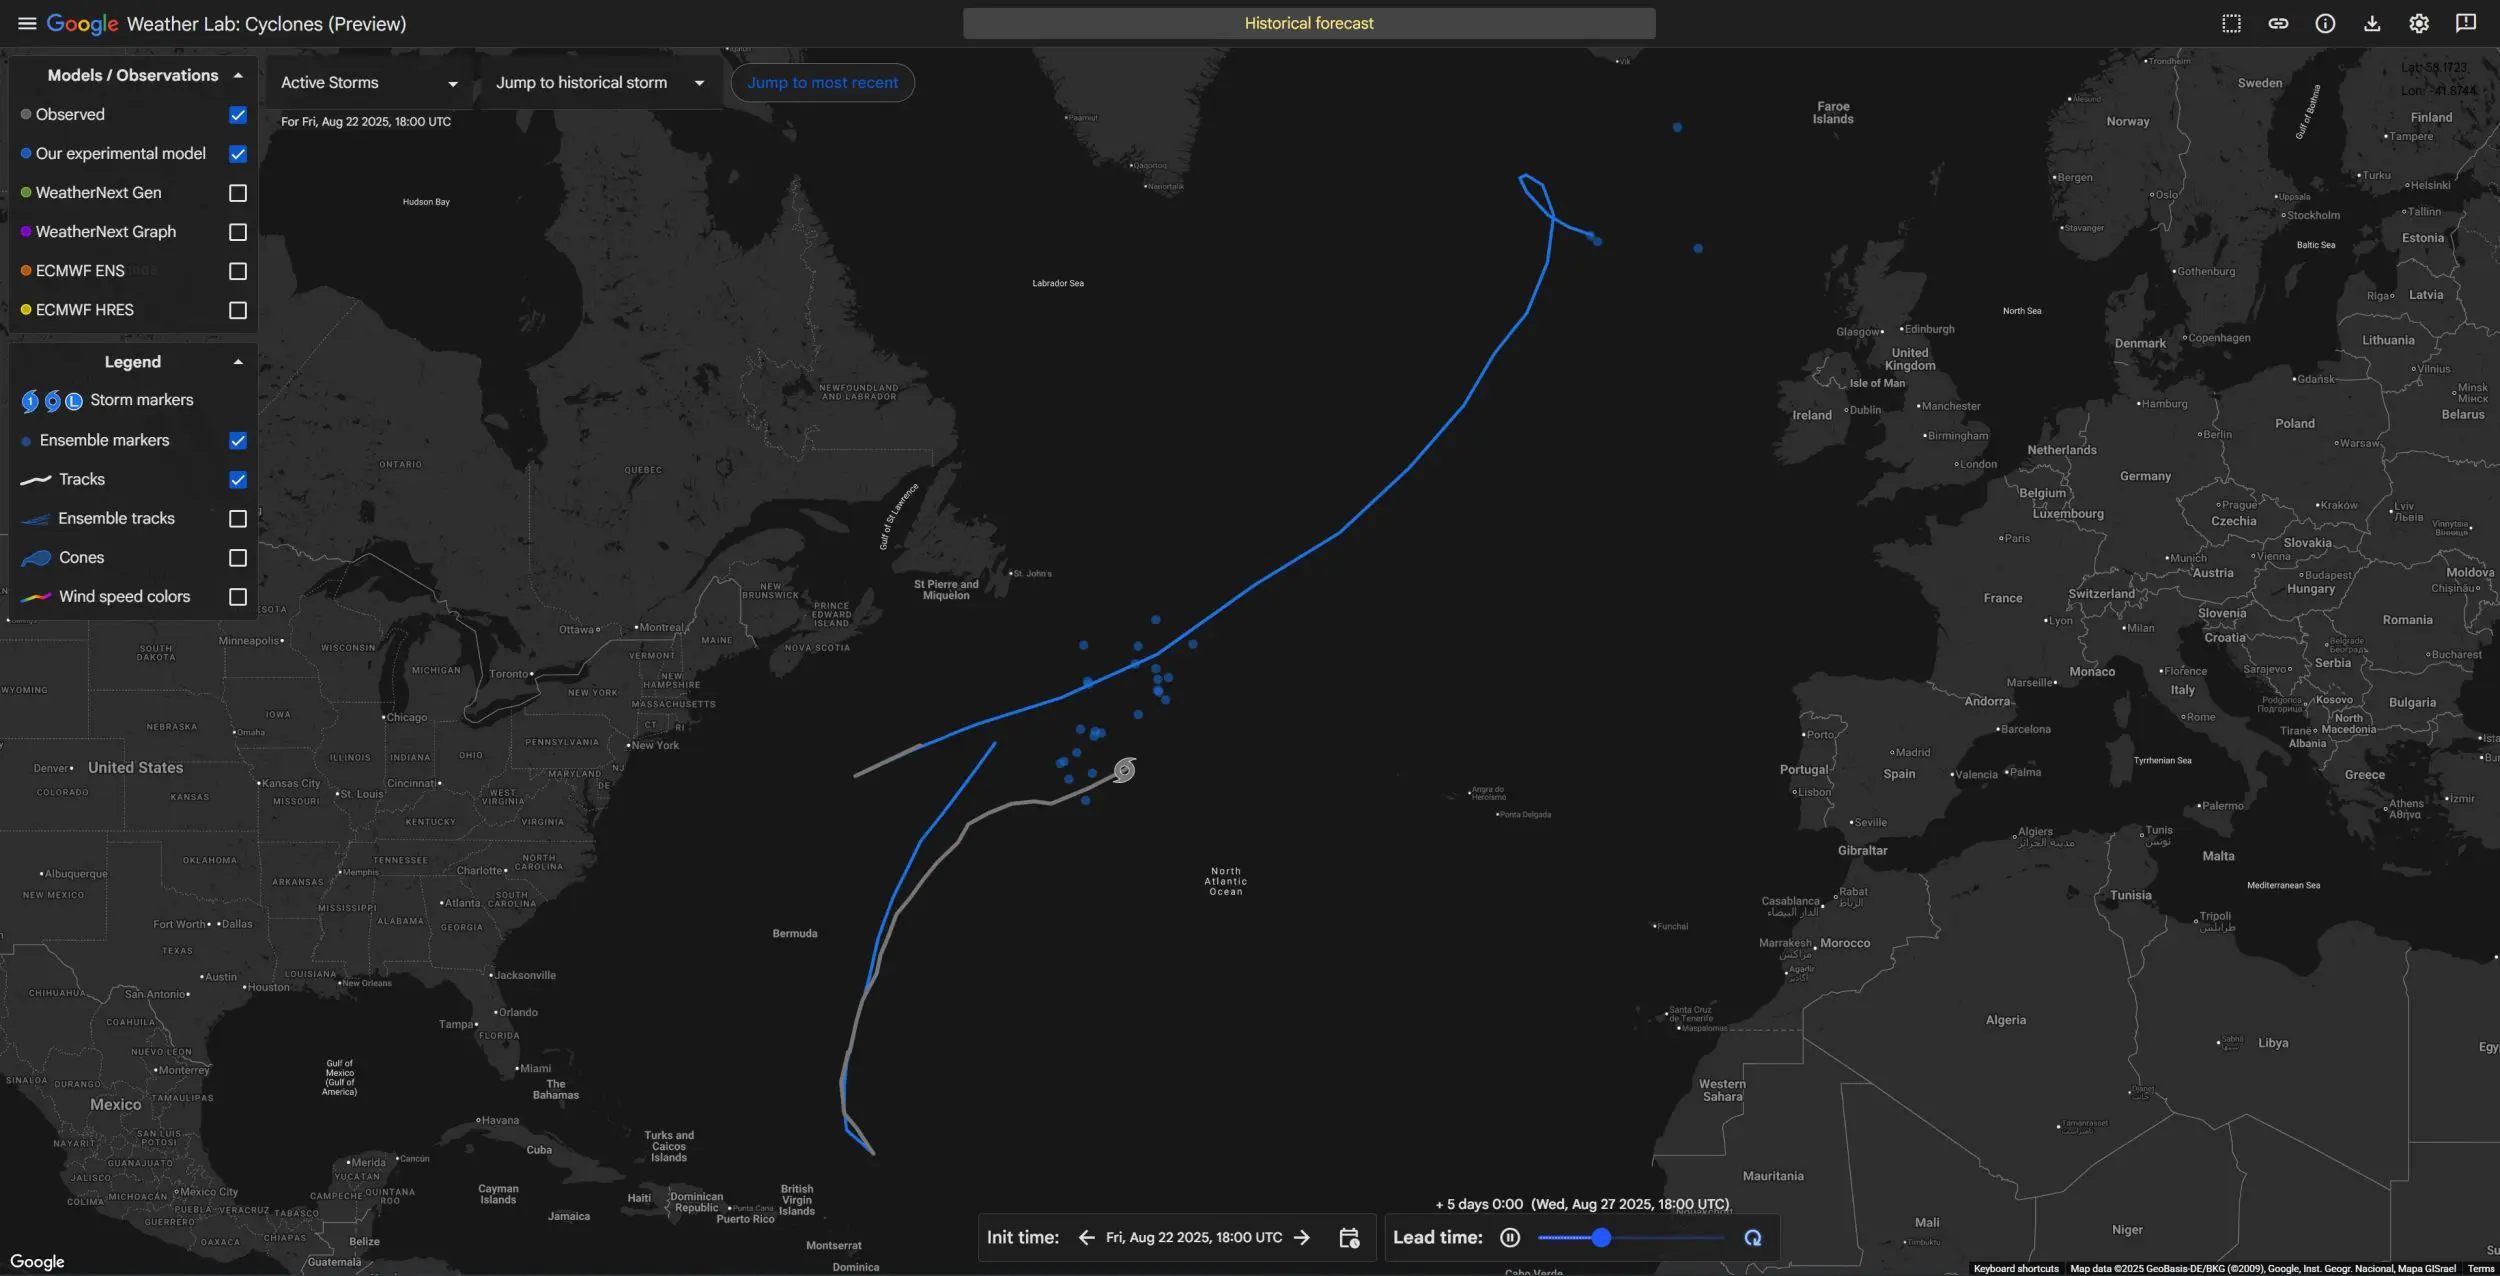Pause the lead time animation

click(1510, 1238)
